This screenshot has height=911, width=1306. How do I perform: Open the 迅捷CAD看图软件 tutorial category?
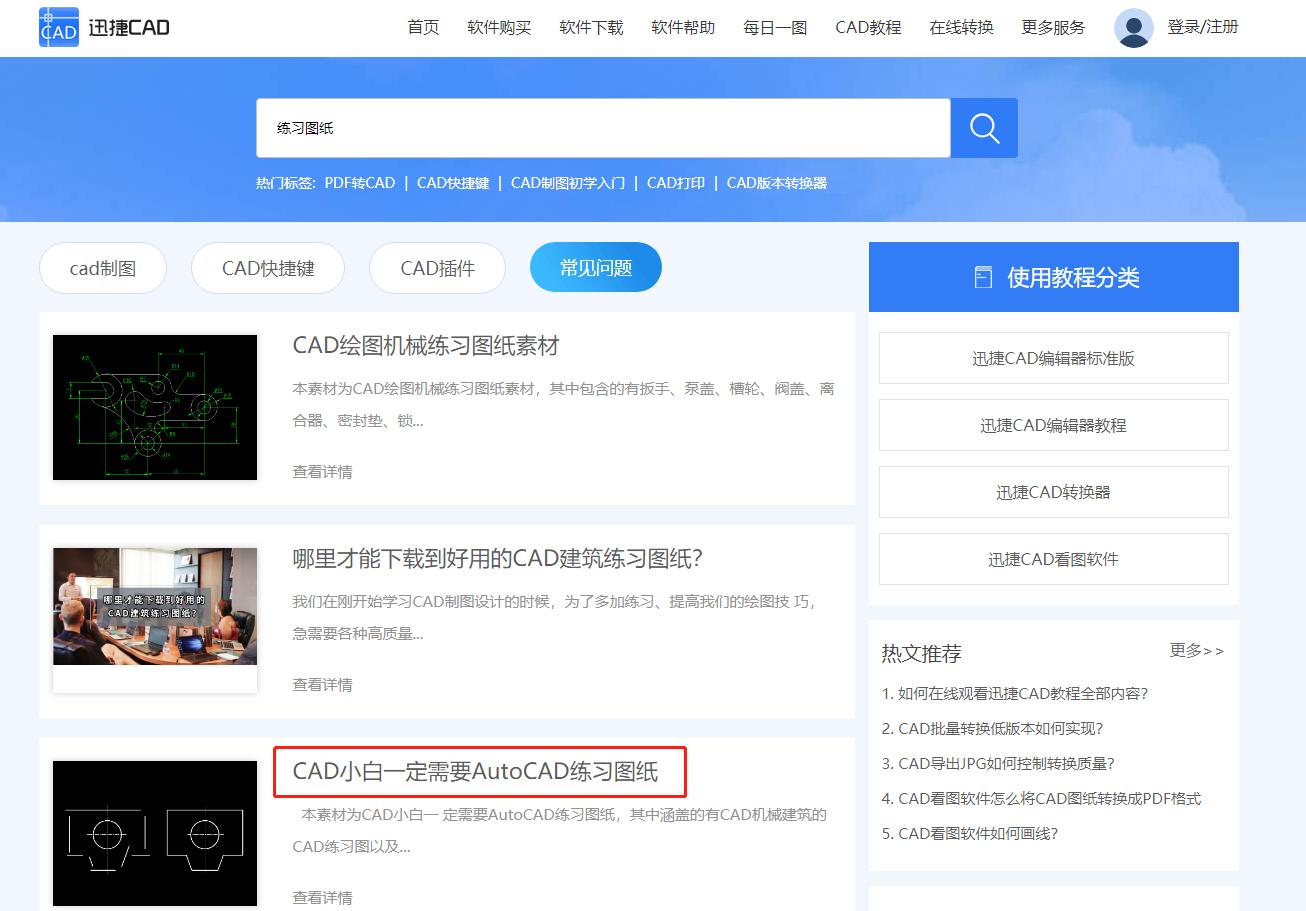pyautogui.click(x=1053, y=559)
